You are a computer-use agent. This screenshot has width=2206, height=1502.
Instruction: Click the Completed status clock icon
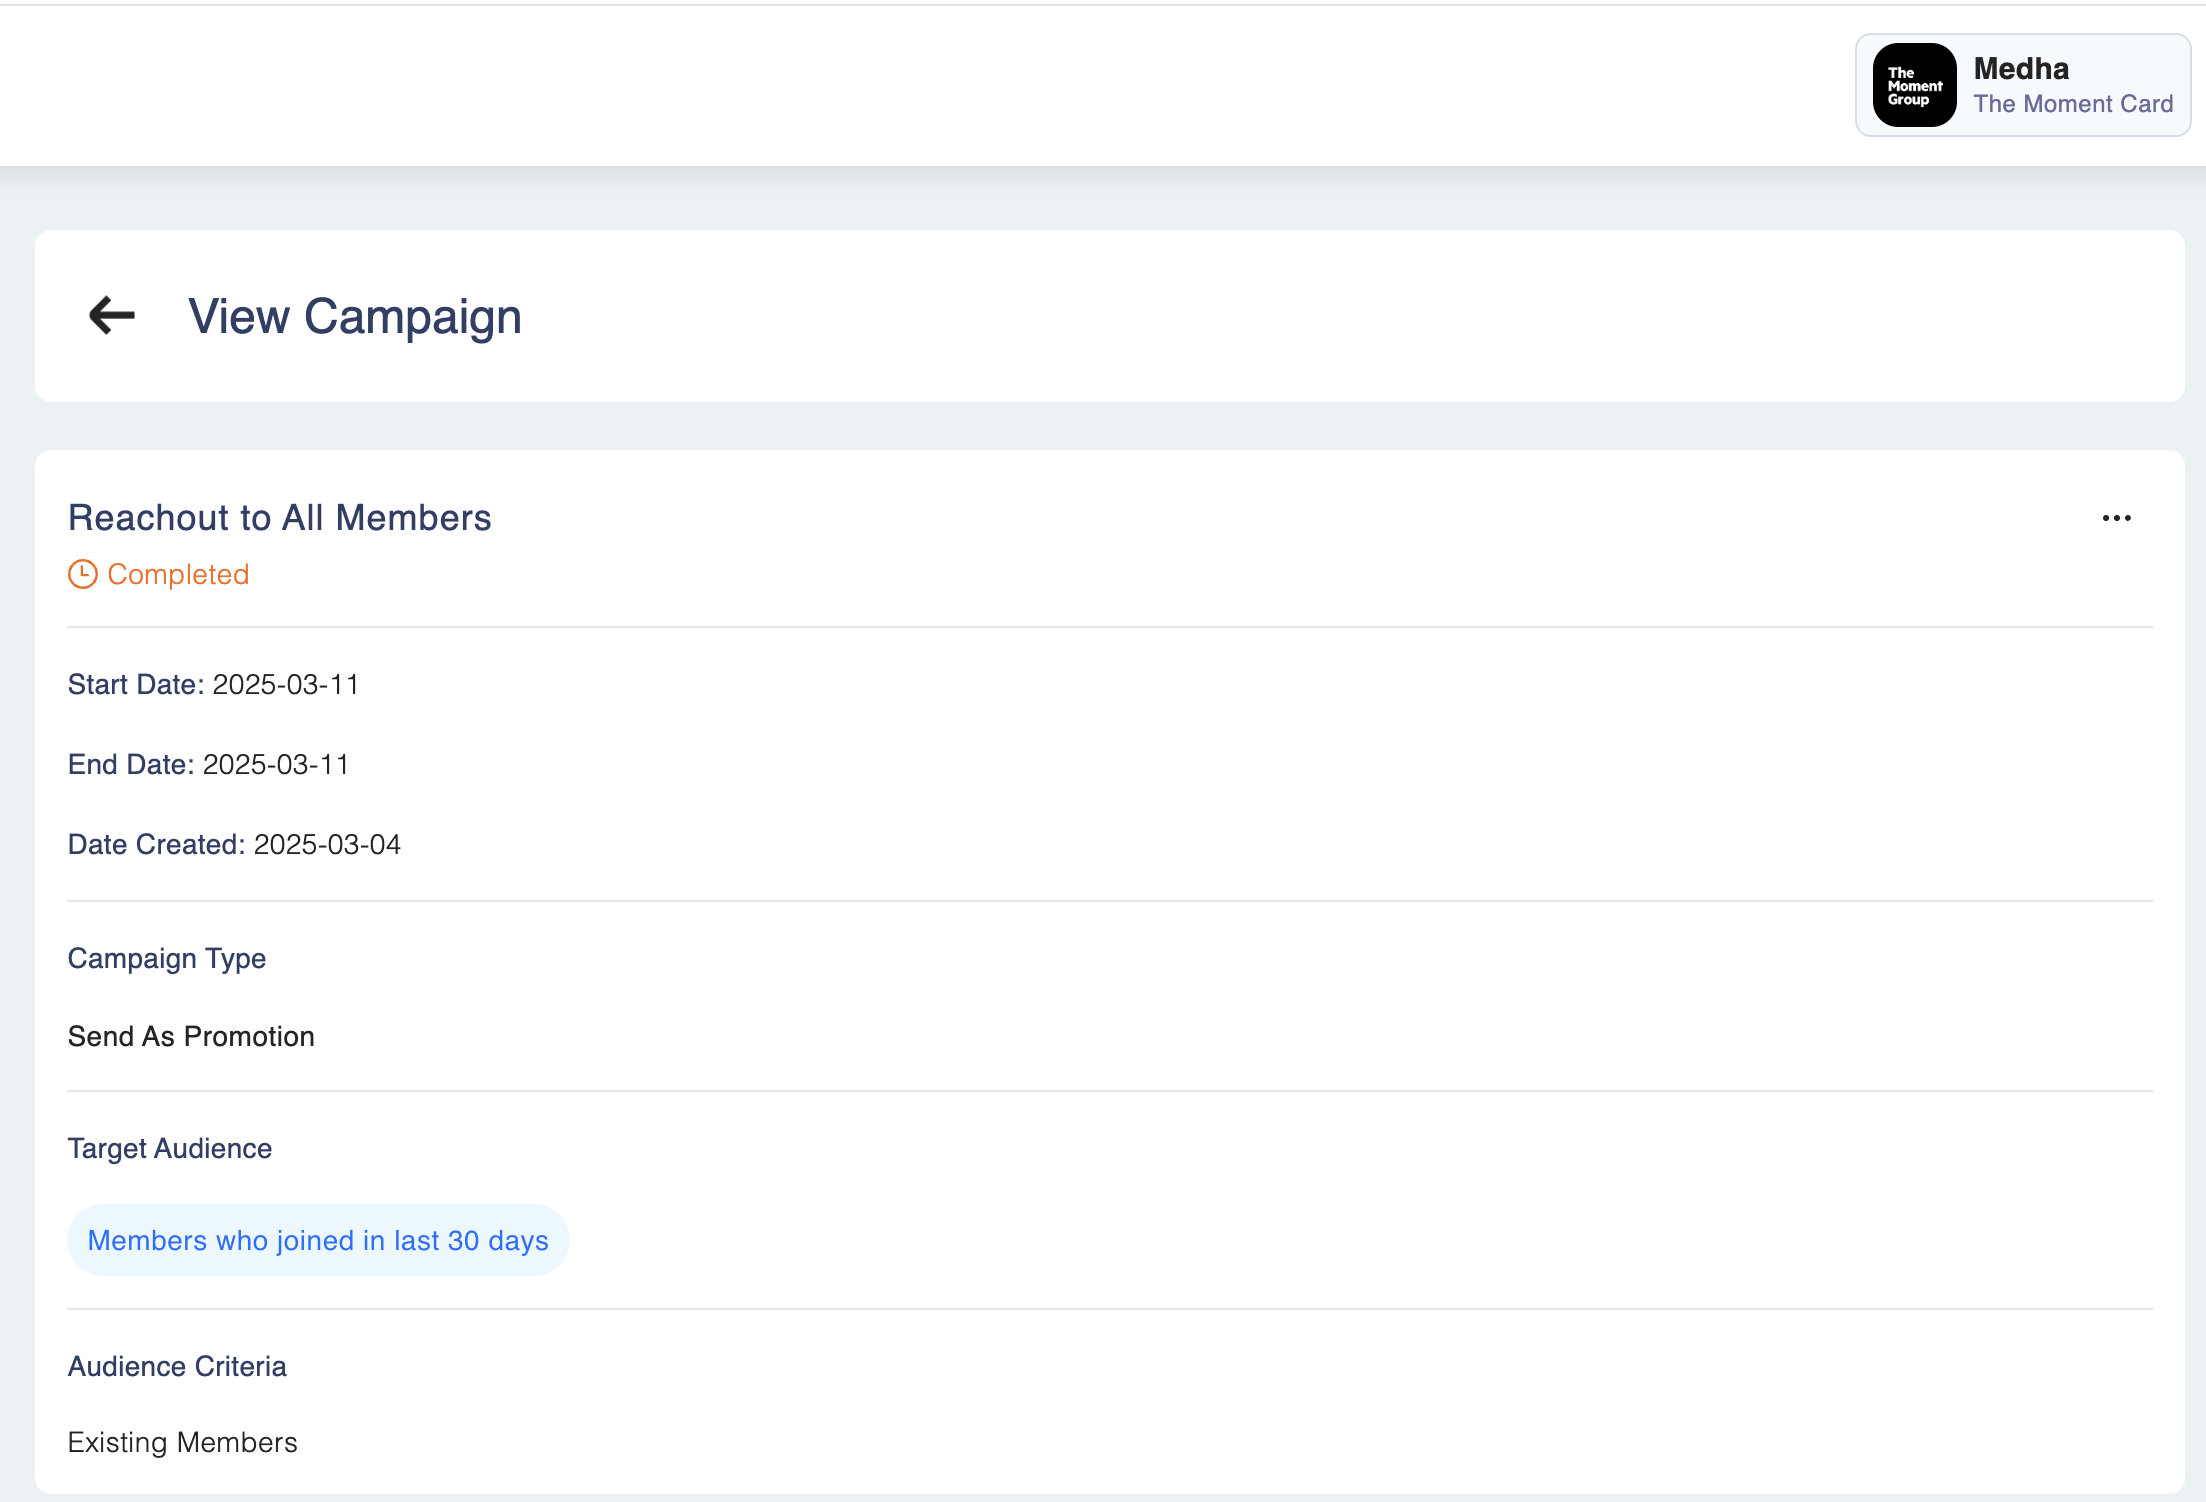point(82,574)
